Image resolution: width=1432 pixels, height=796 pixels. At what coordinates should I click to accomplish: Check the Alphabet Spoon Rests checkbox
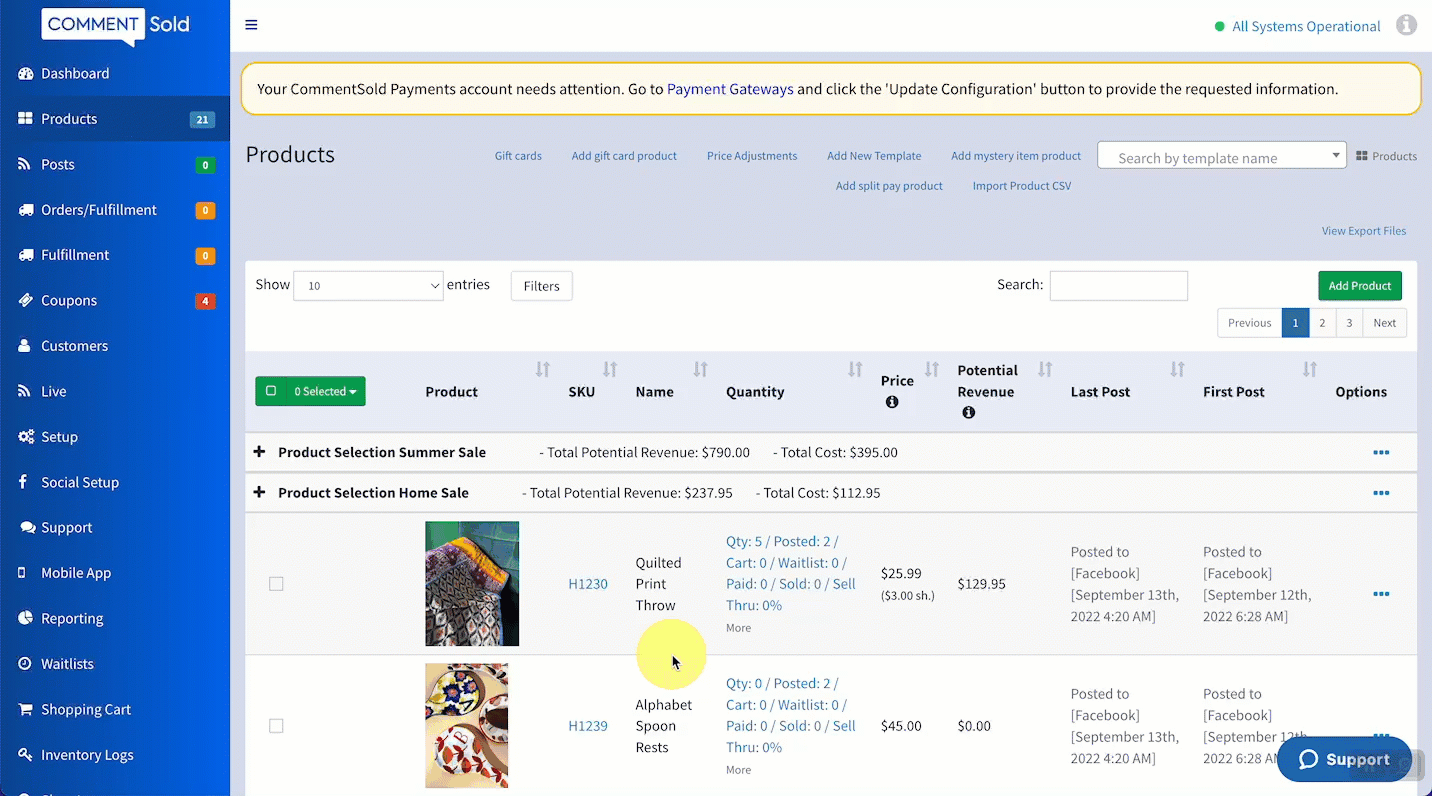[276, 726]
